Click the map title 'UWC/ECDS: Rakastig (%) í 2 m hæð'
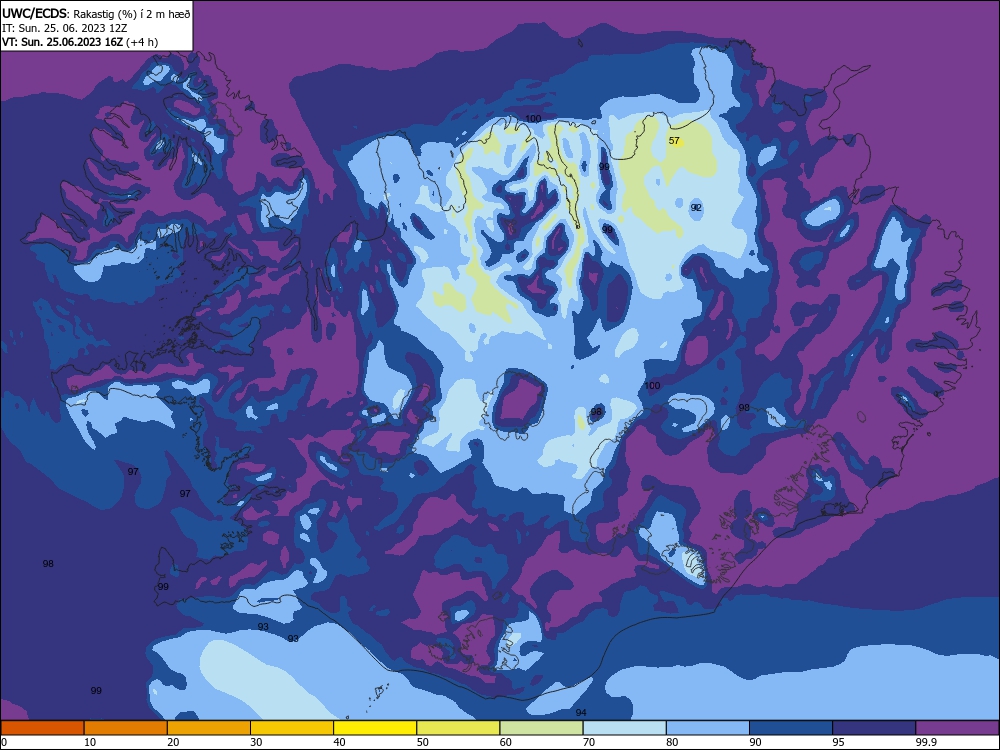 [x=96, y=14]
